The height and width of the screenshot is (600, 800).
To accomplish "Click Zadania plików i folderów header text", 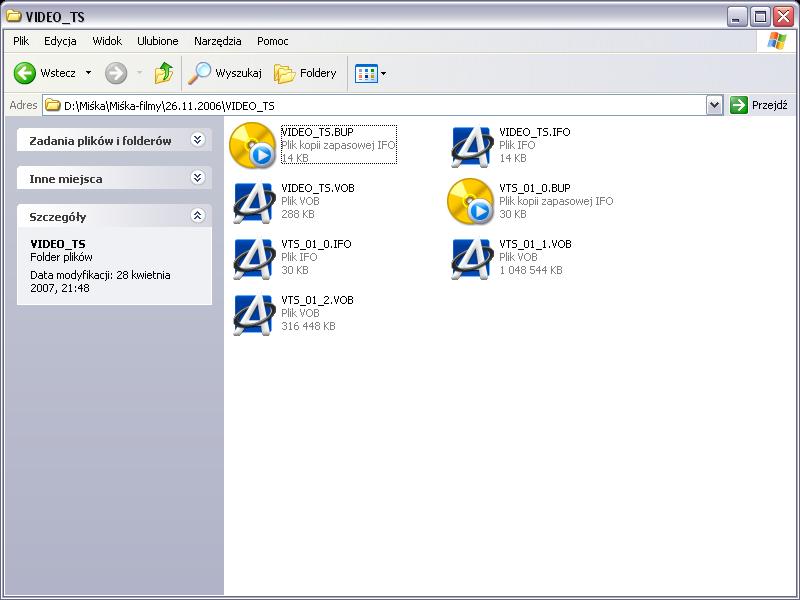I will 101,141.
